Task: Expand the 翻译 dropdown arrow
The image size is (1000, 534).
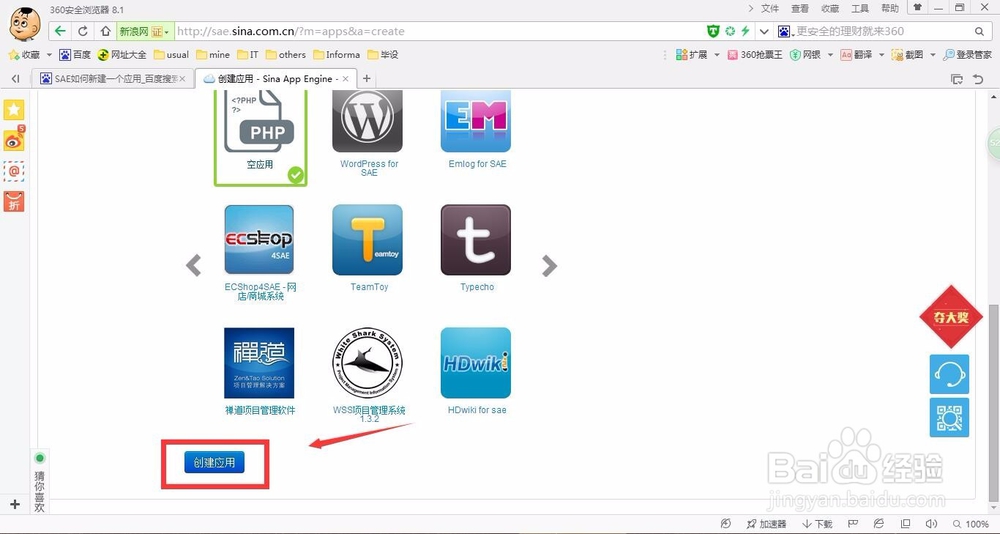Action: point(882,55)
